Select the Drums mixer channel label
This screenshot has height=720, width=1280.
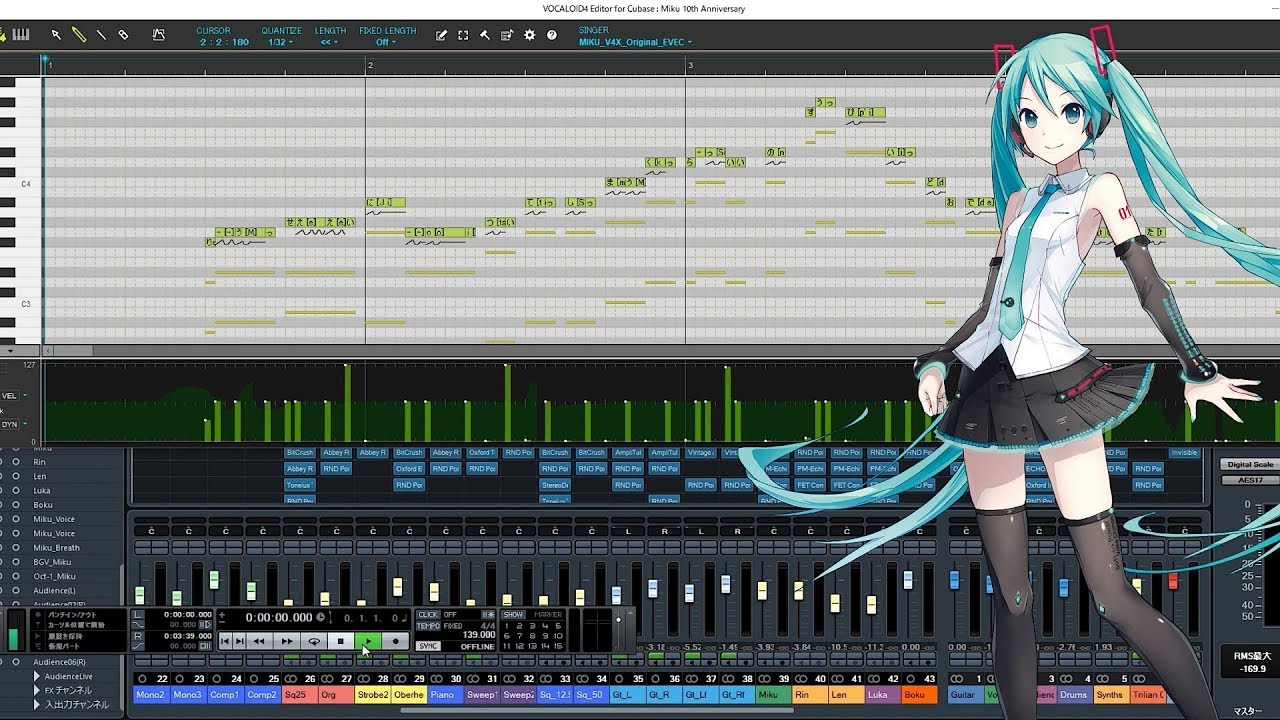click(1073, 694)
